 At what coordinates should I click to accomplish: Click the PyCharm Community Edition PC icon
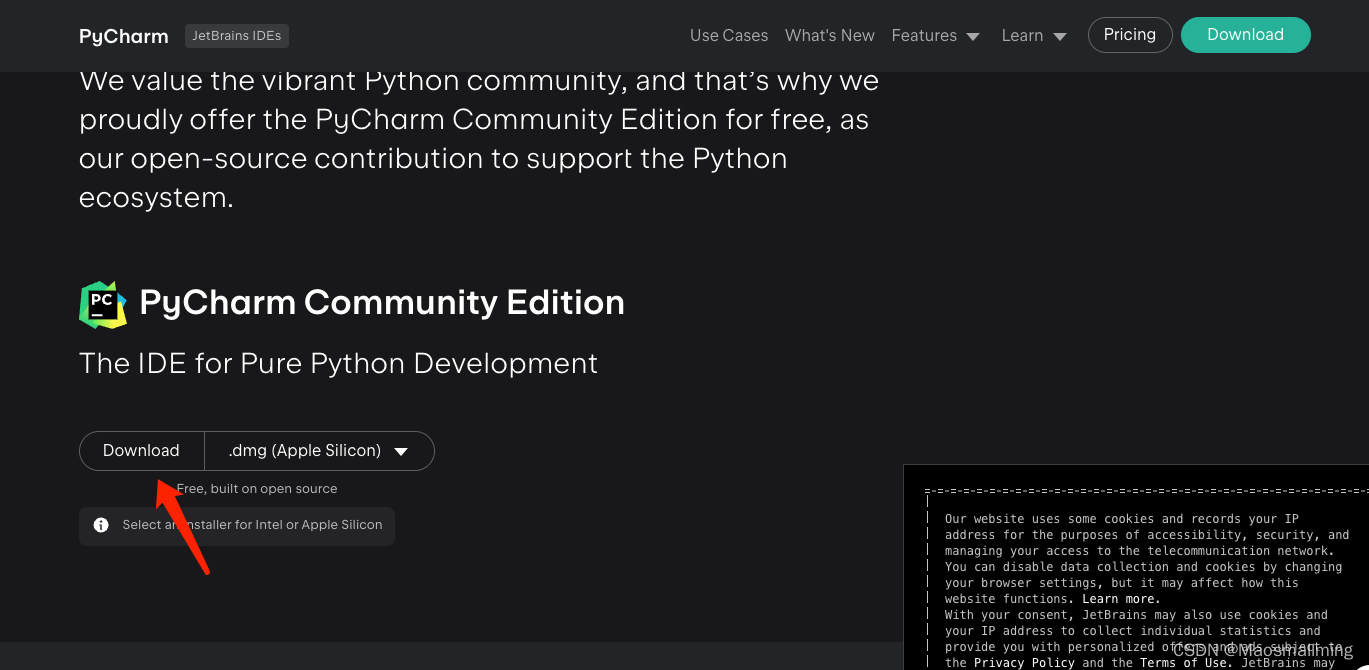pos(103,304)
